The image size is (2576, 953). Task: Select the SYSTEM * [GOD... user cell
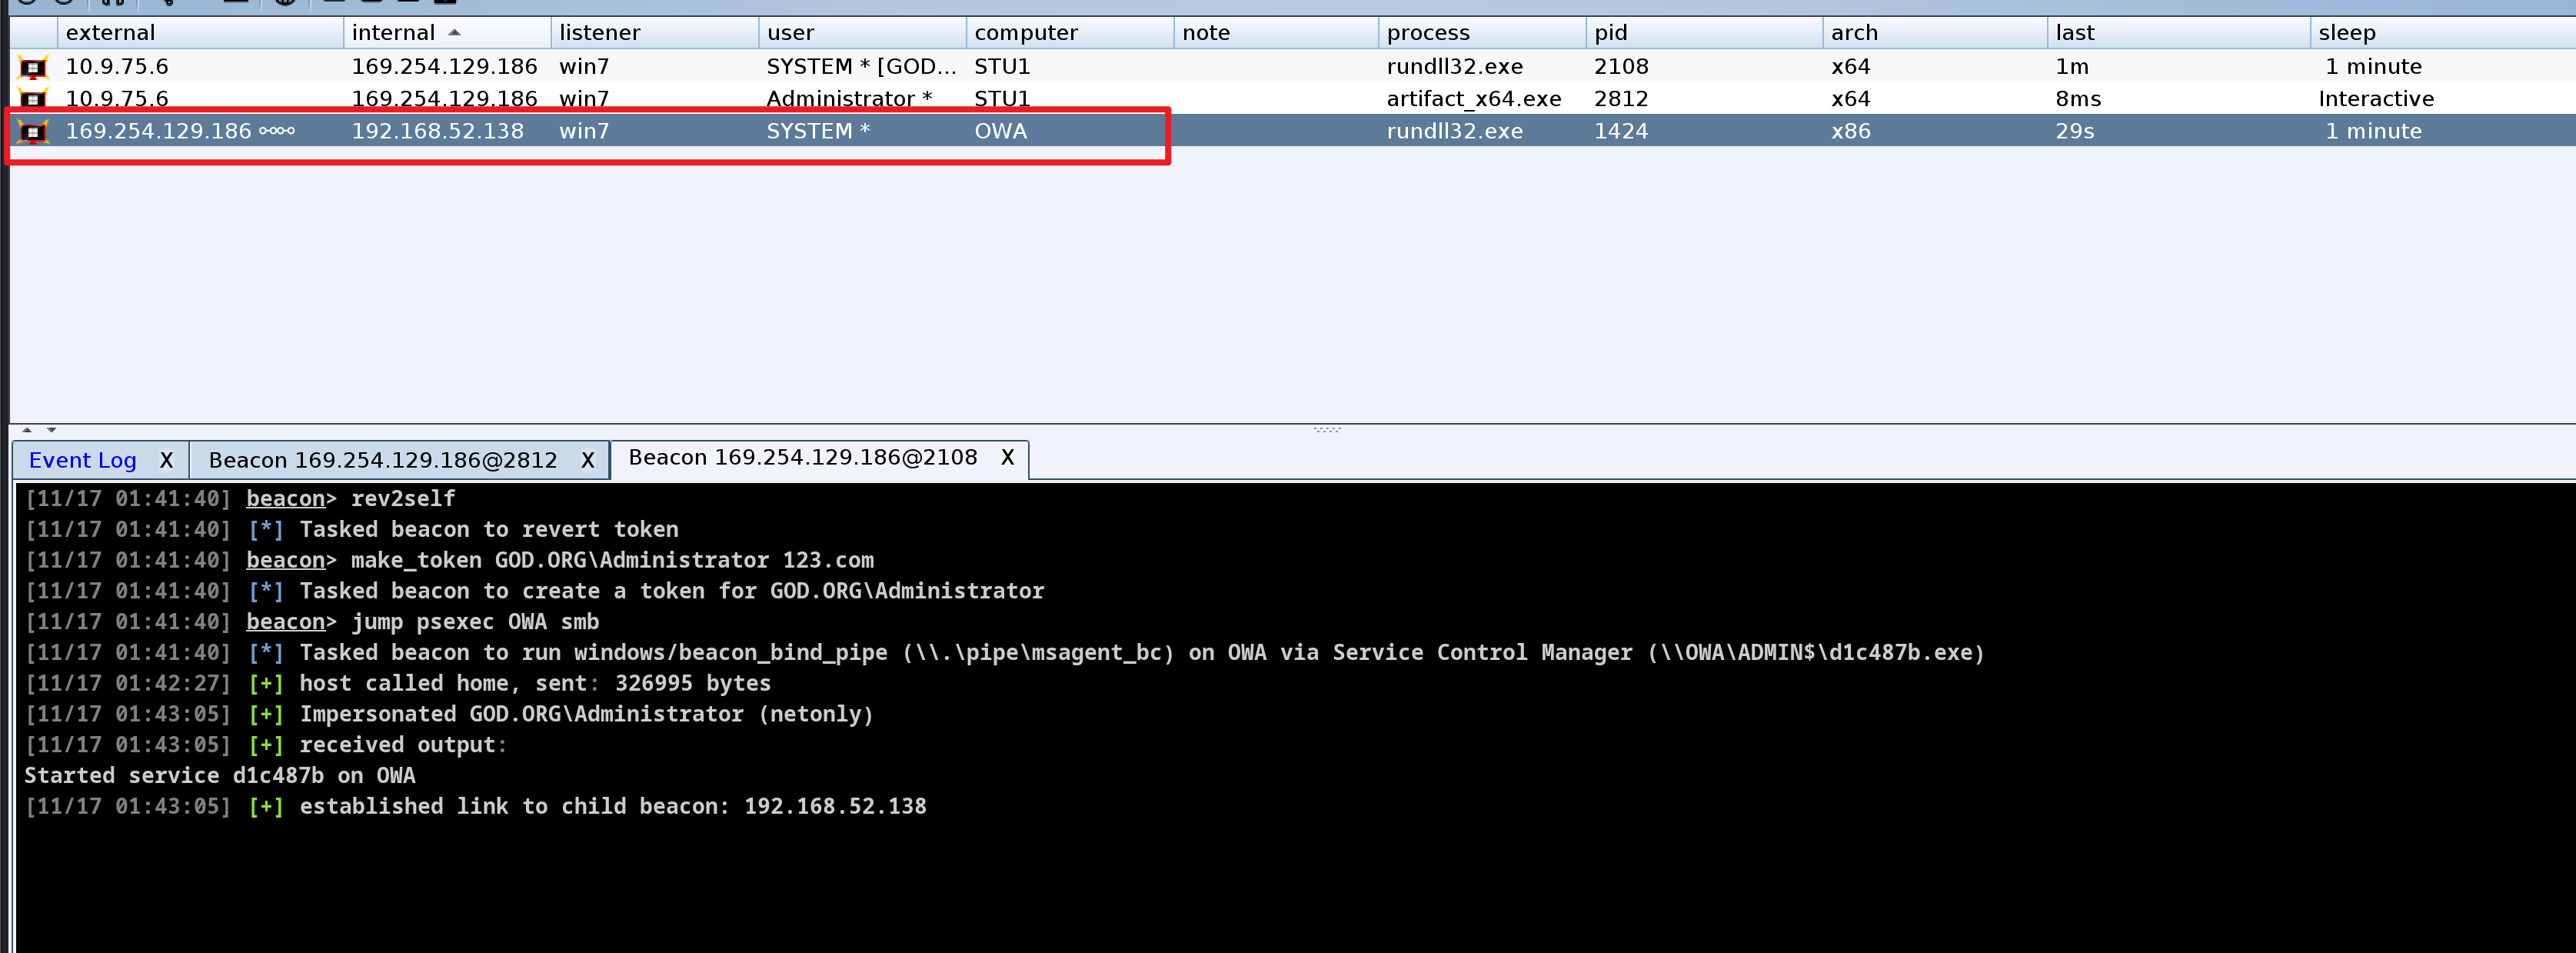point(861,67)
